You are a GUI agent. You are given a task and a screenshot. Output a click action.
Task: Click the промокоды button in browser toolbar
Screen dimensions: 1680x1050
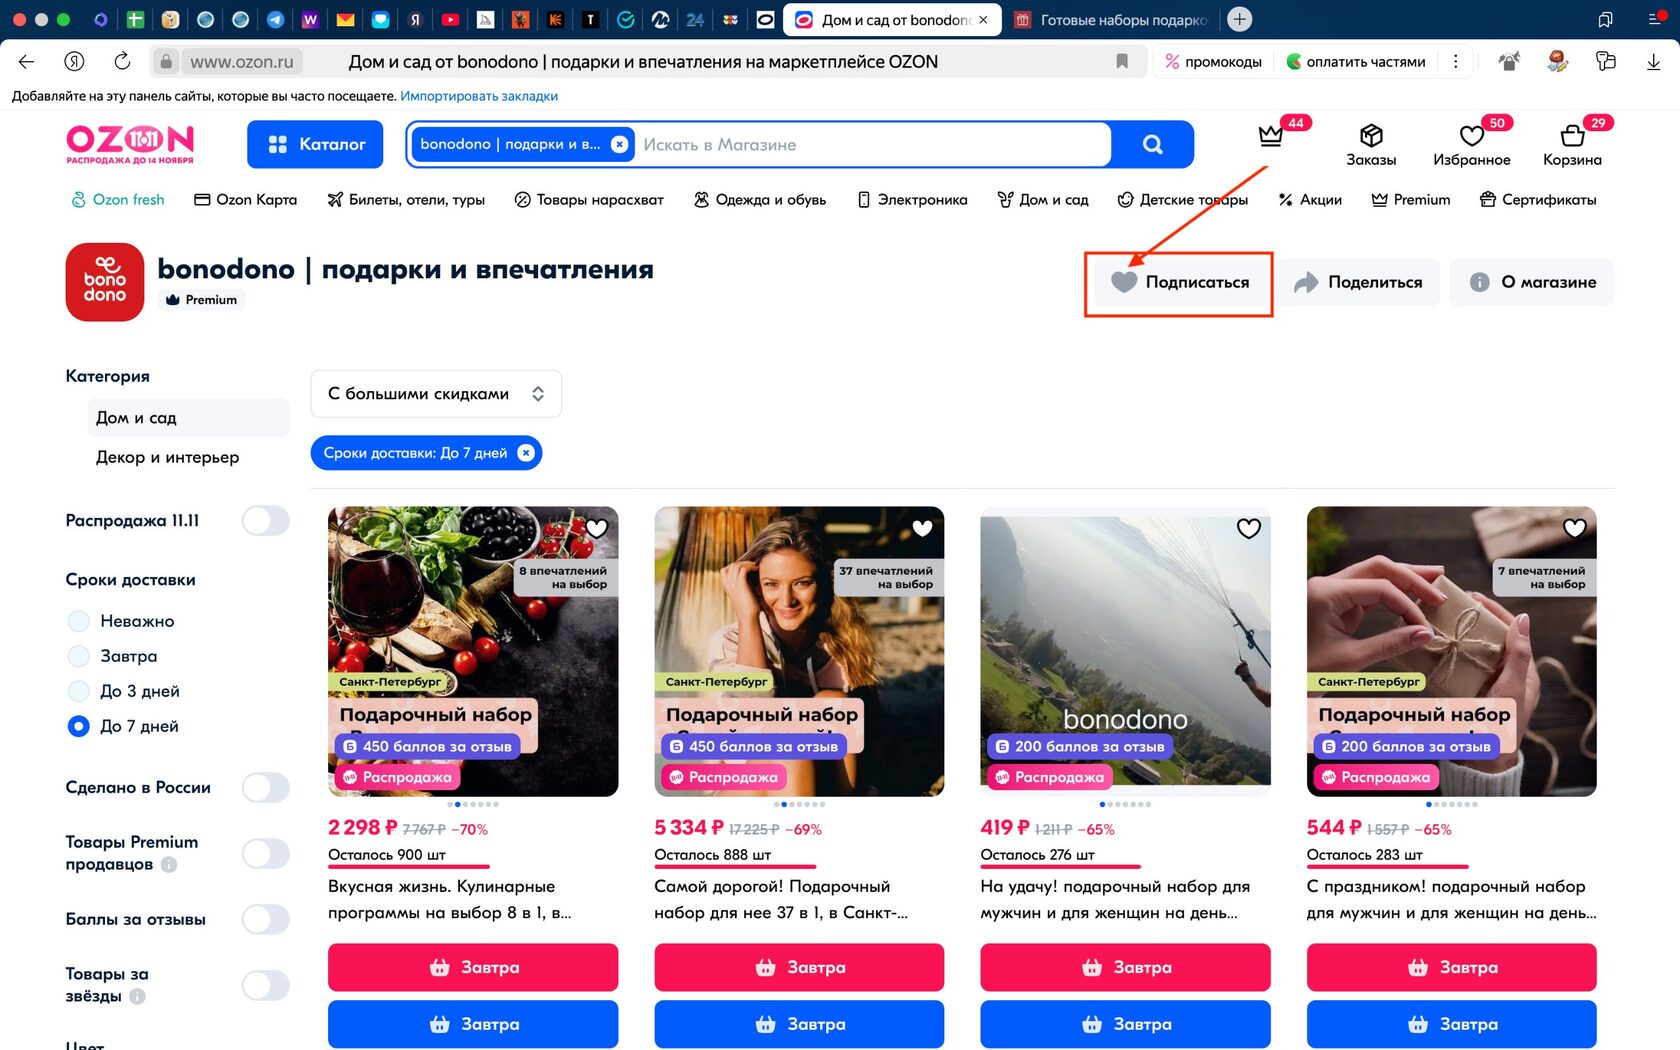point(1213,62)
